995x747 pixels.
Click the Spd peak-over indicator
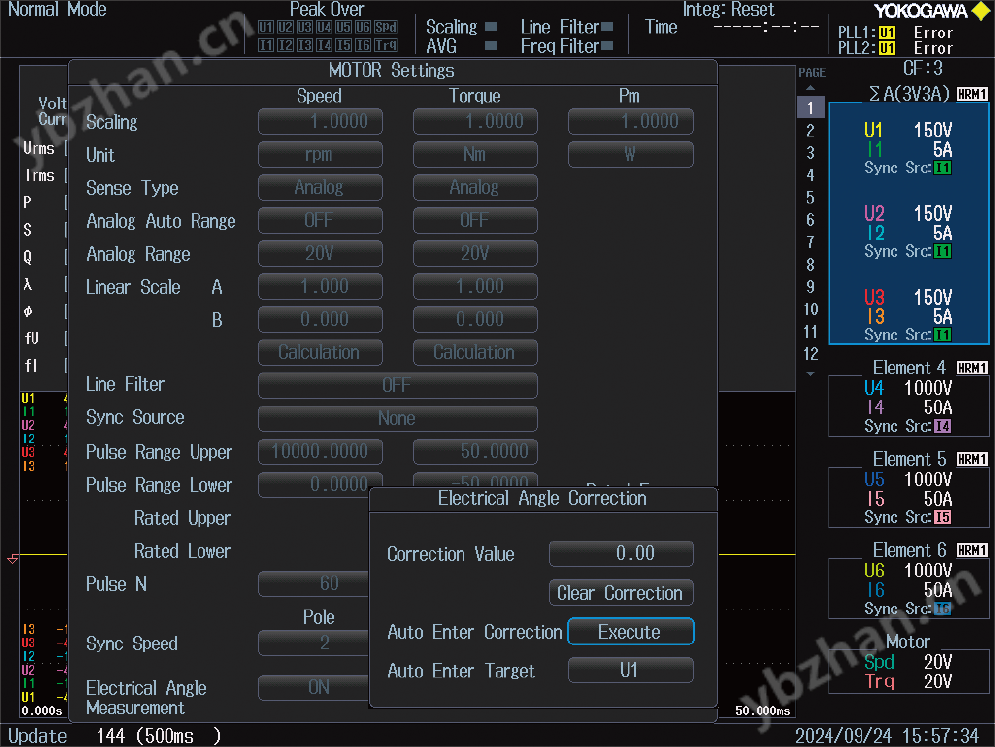(x=388, y=28)
